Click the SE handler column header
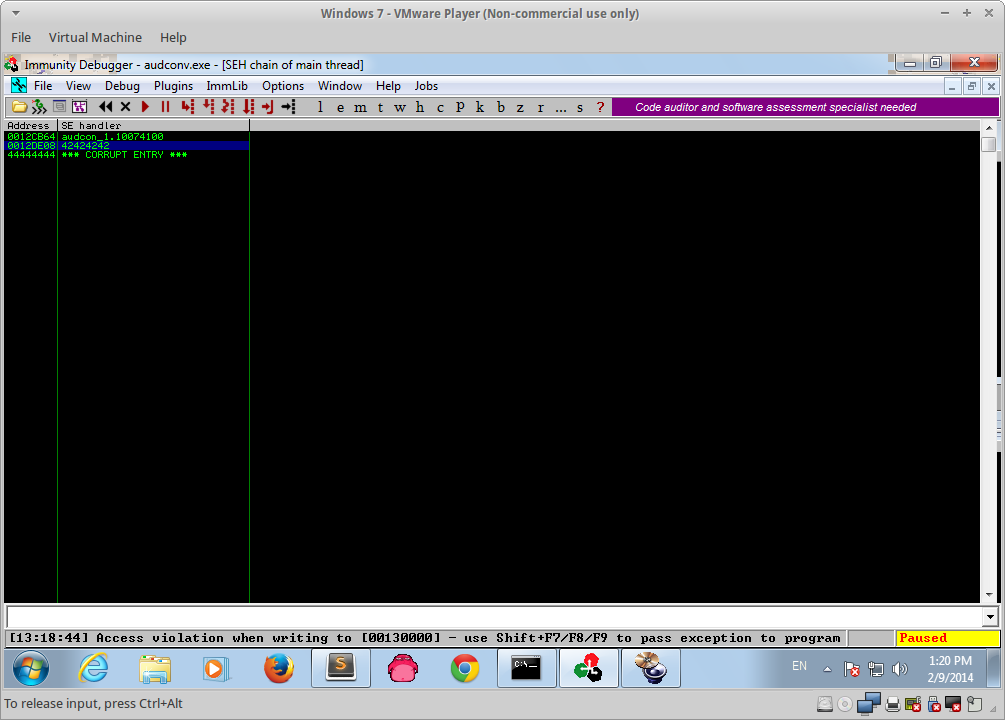Screen dimensions: 1005x720 (x=153, y=126)
